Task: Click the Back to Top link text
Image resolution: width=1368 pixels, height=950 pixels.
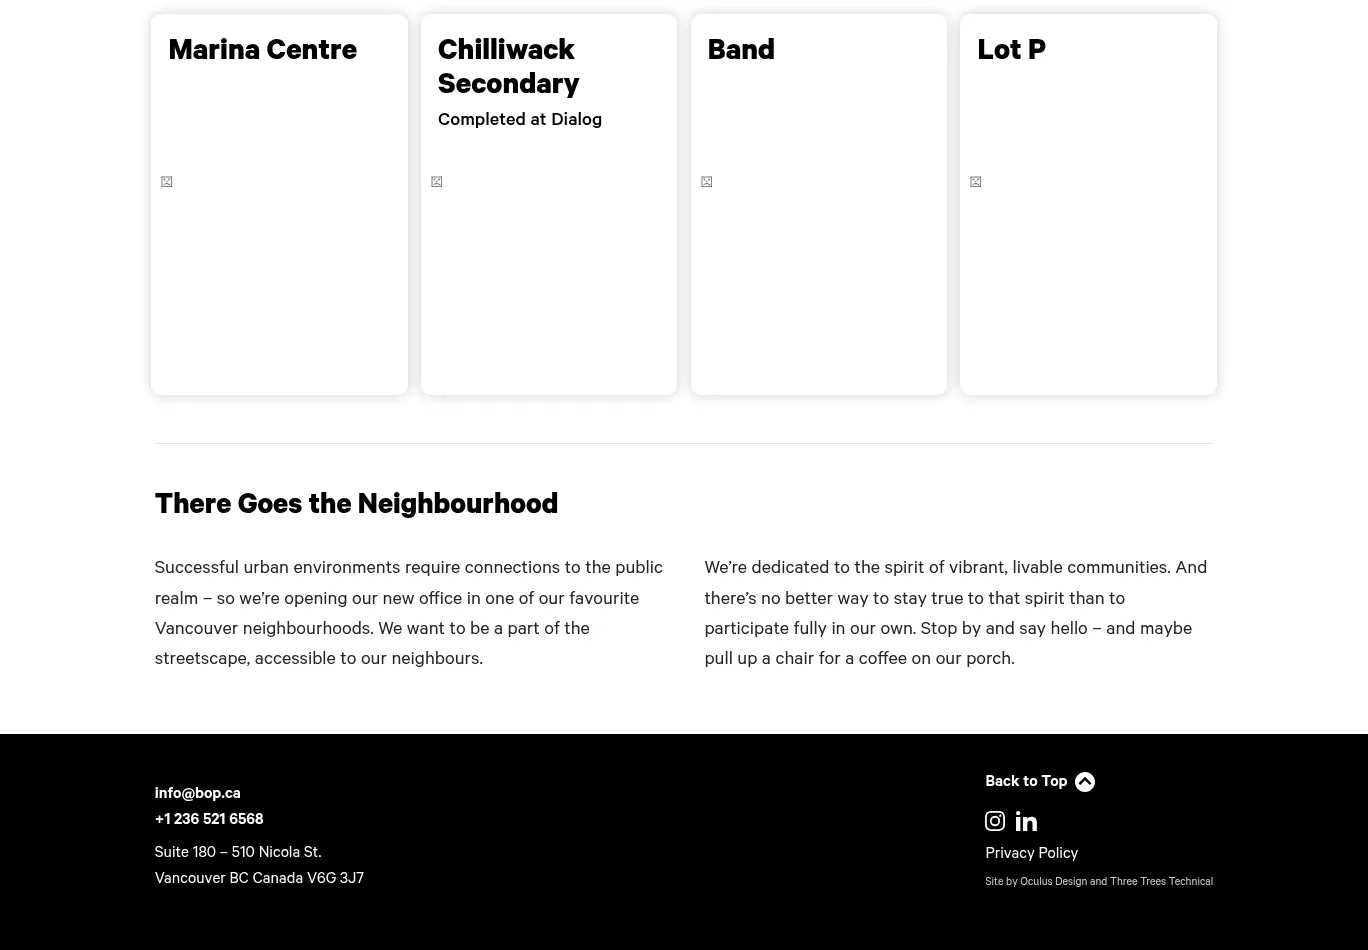Action: click(x=1025, y=781)
